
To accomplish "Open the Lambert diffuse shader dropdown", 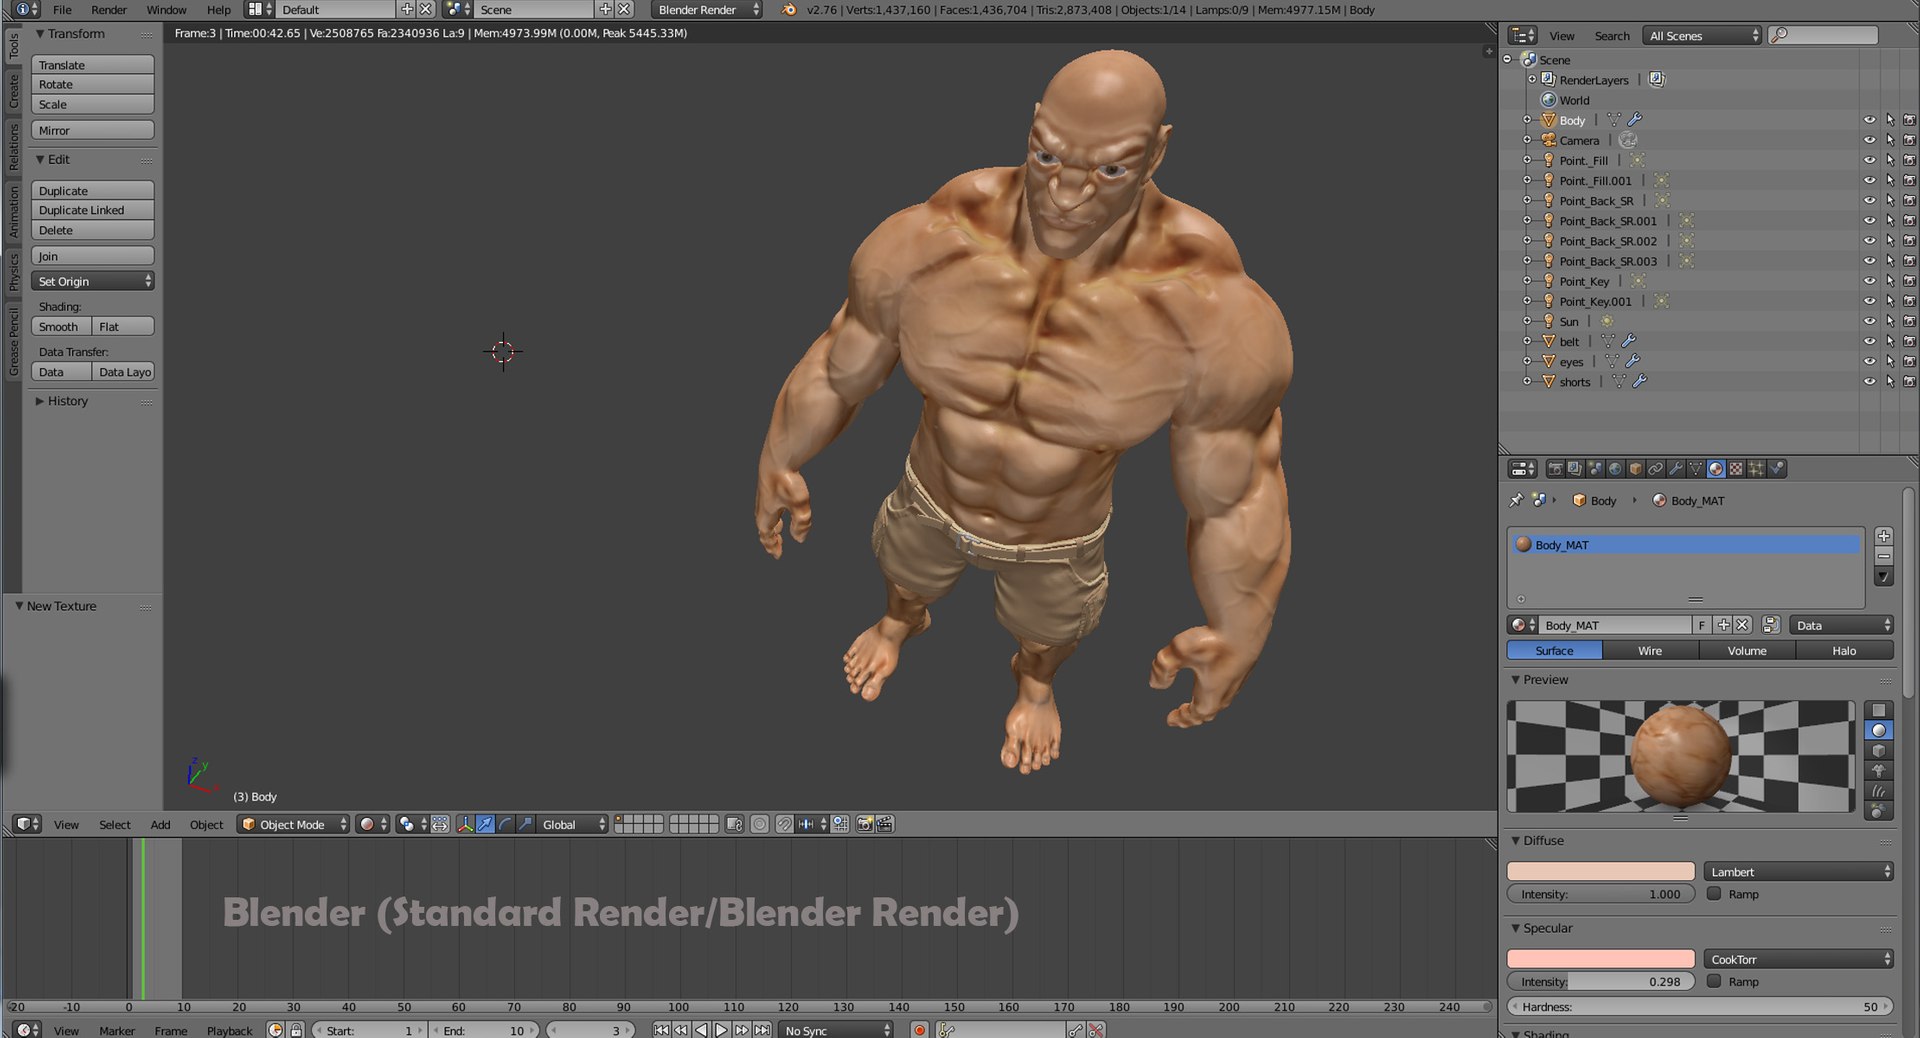I will pos(1798,872).
